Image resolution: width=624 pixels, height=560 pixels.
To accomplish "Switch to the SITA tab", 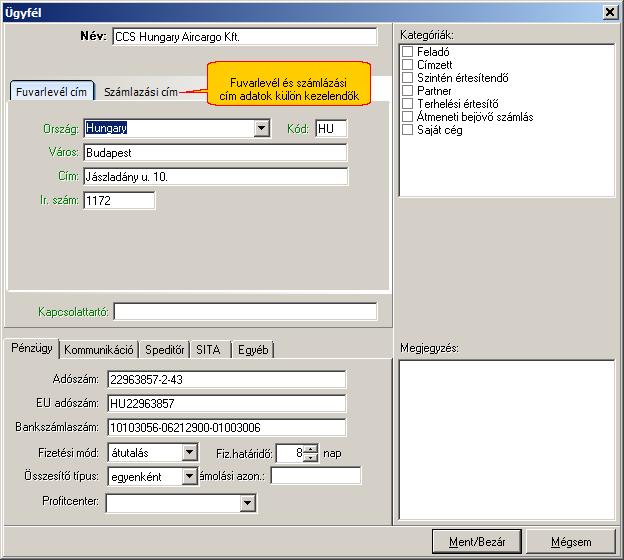I will click(209, 350).
